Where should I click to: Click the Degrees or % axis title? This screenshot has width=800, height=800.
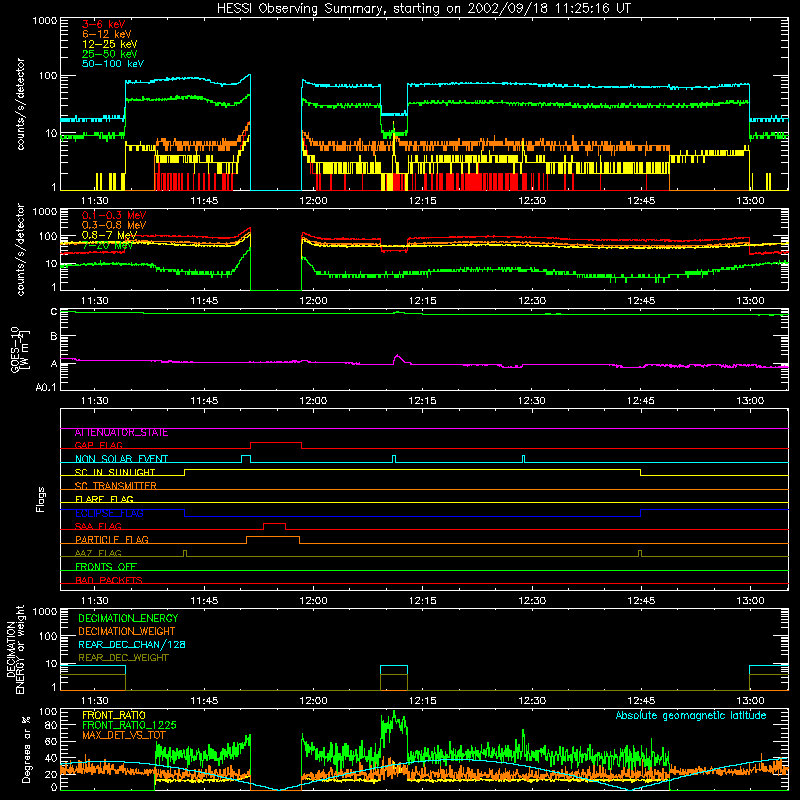click(26, 749)
